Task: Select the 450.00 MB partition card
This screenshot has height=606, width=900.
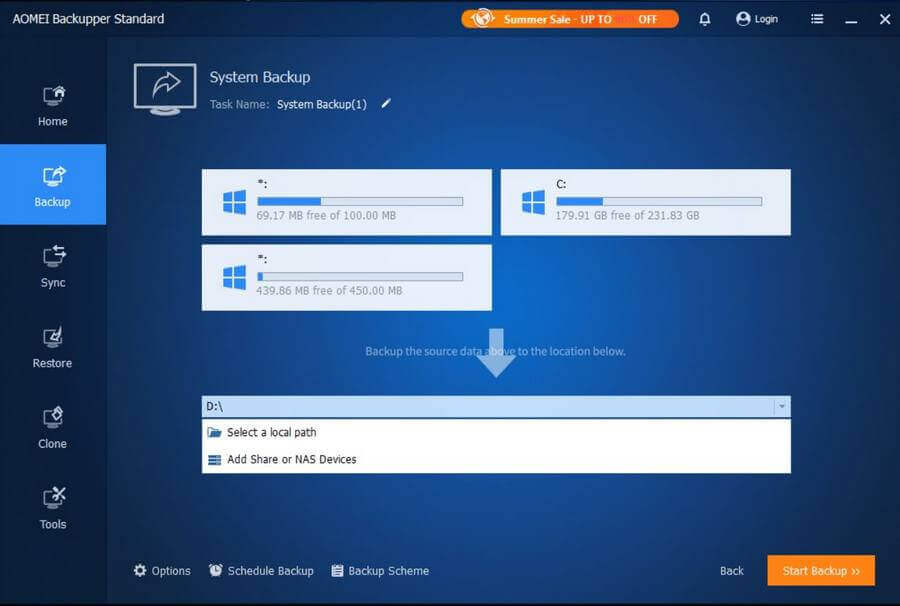Action: coord(347,278)
